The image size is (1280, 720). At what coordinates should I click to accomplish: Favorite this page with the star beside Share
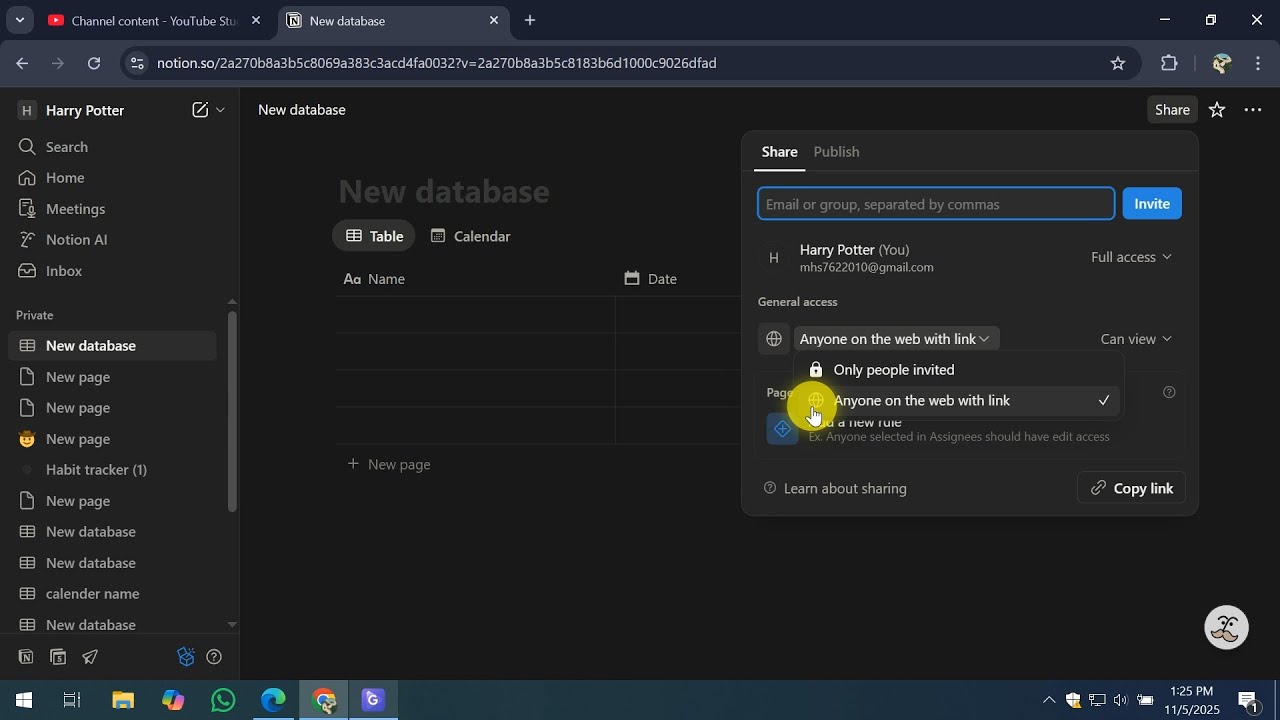[x=1217, y=110]
